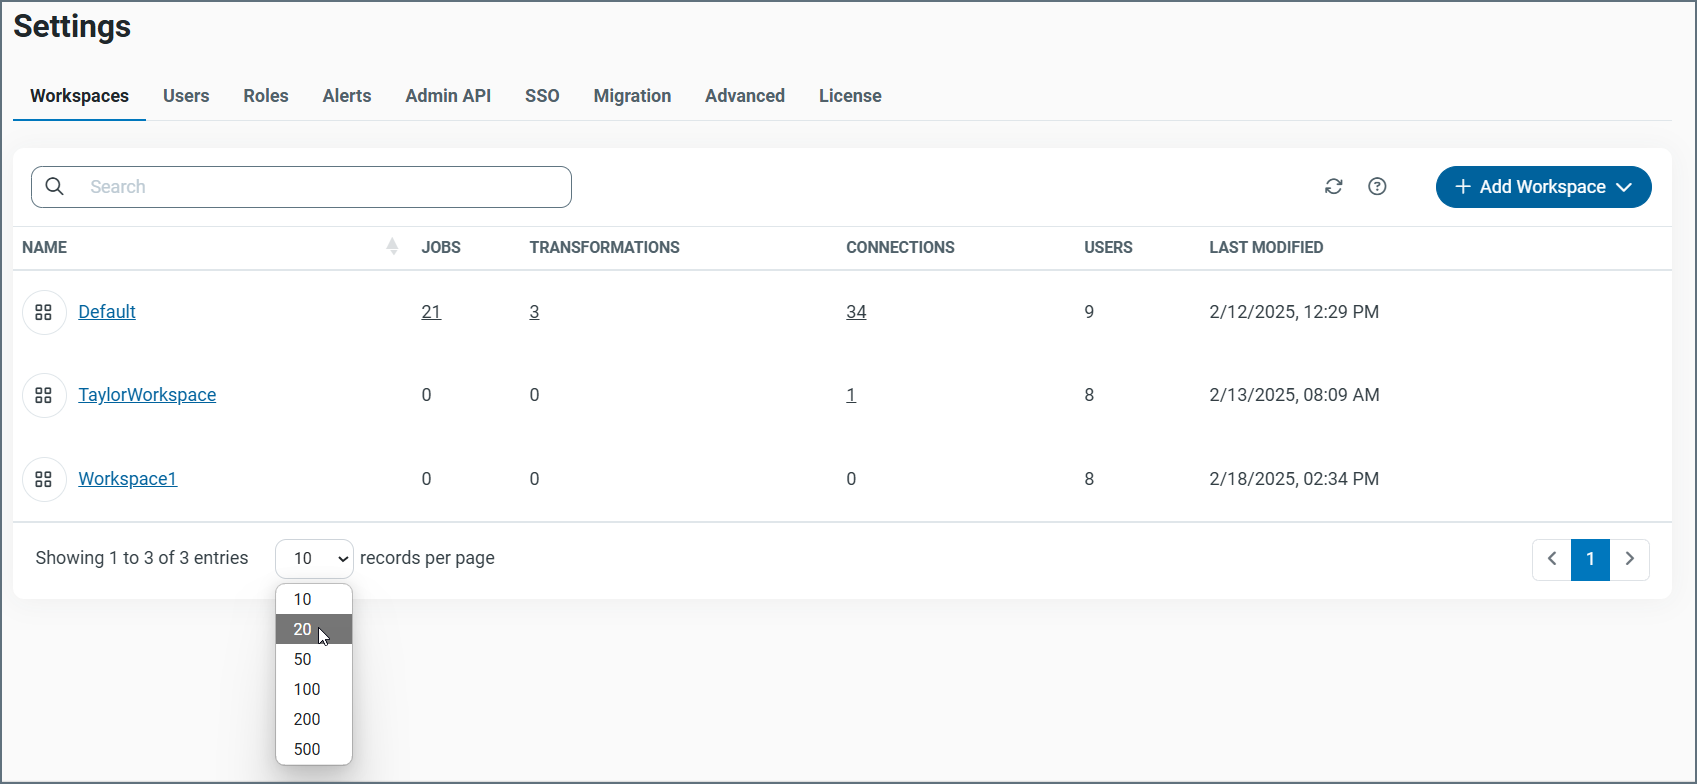Open the 21 jobs link for Default
The height and width of the screenshot is (784, 1697).
point(431,312)
